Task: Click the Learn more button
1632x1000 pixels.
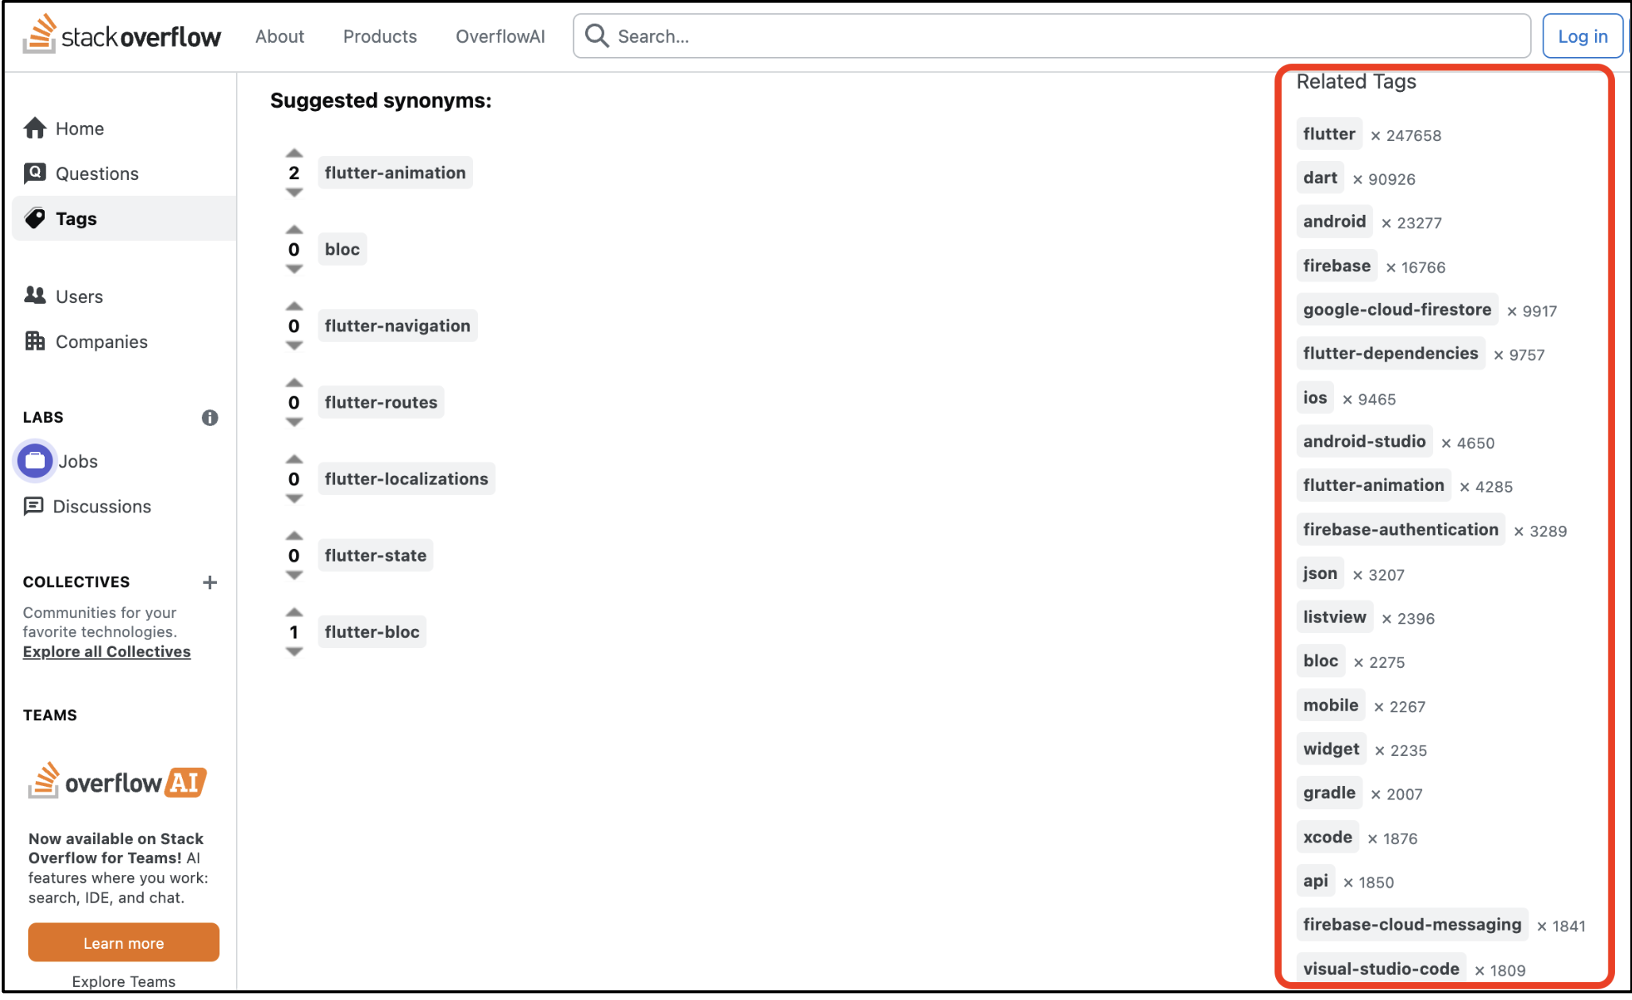Action: 124,942
